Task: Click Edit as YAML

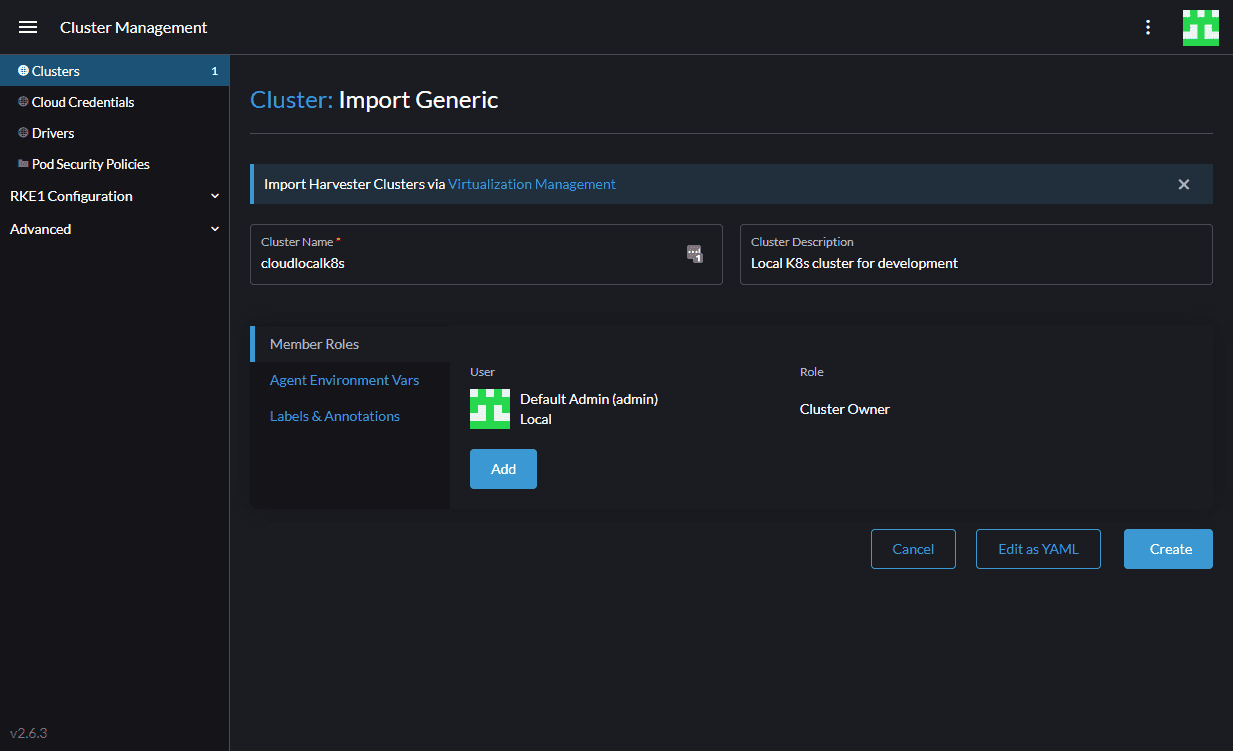Action: pyautogui.click(x=1038, y=548)
